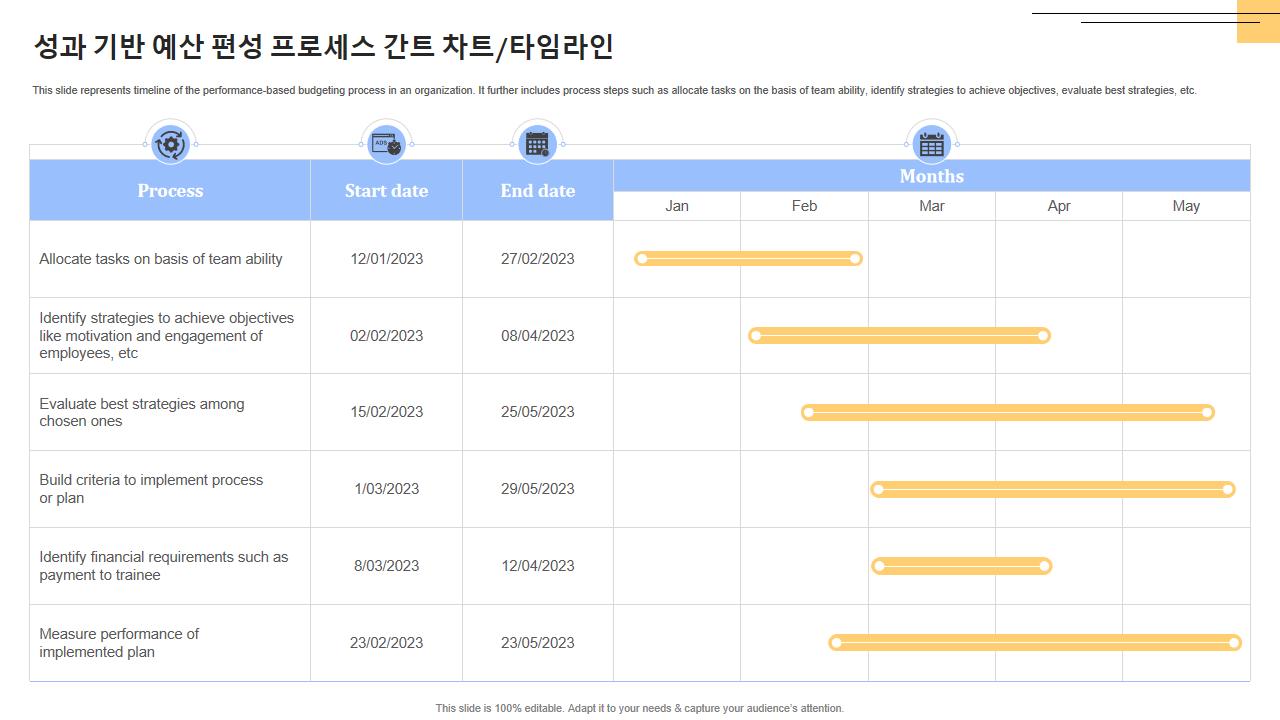
Task: Click the Gantt bar for Build criteria row
Action: (x=1053, y=489)
